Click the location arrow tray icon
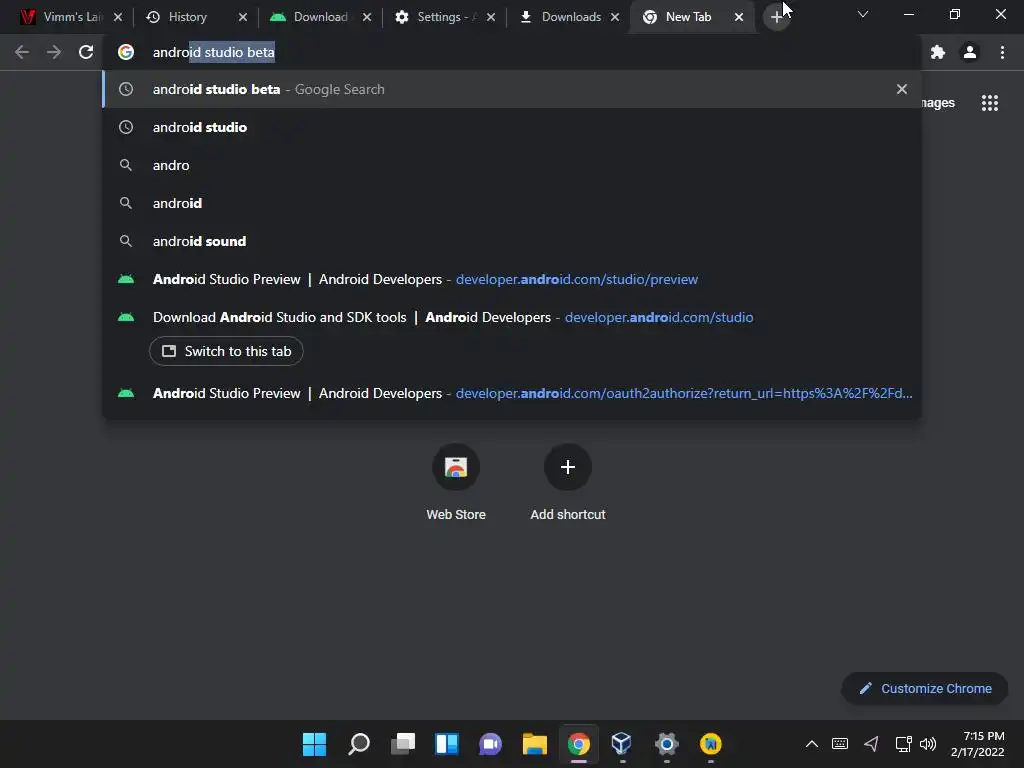This screenshot has height=768, width=1024. click(x=871, y=744)
